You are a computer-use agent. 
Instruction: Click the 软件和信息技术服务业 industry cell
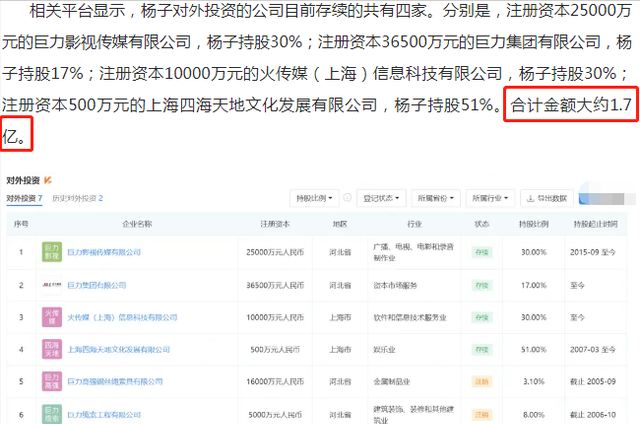click(410, 317)
